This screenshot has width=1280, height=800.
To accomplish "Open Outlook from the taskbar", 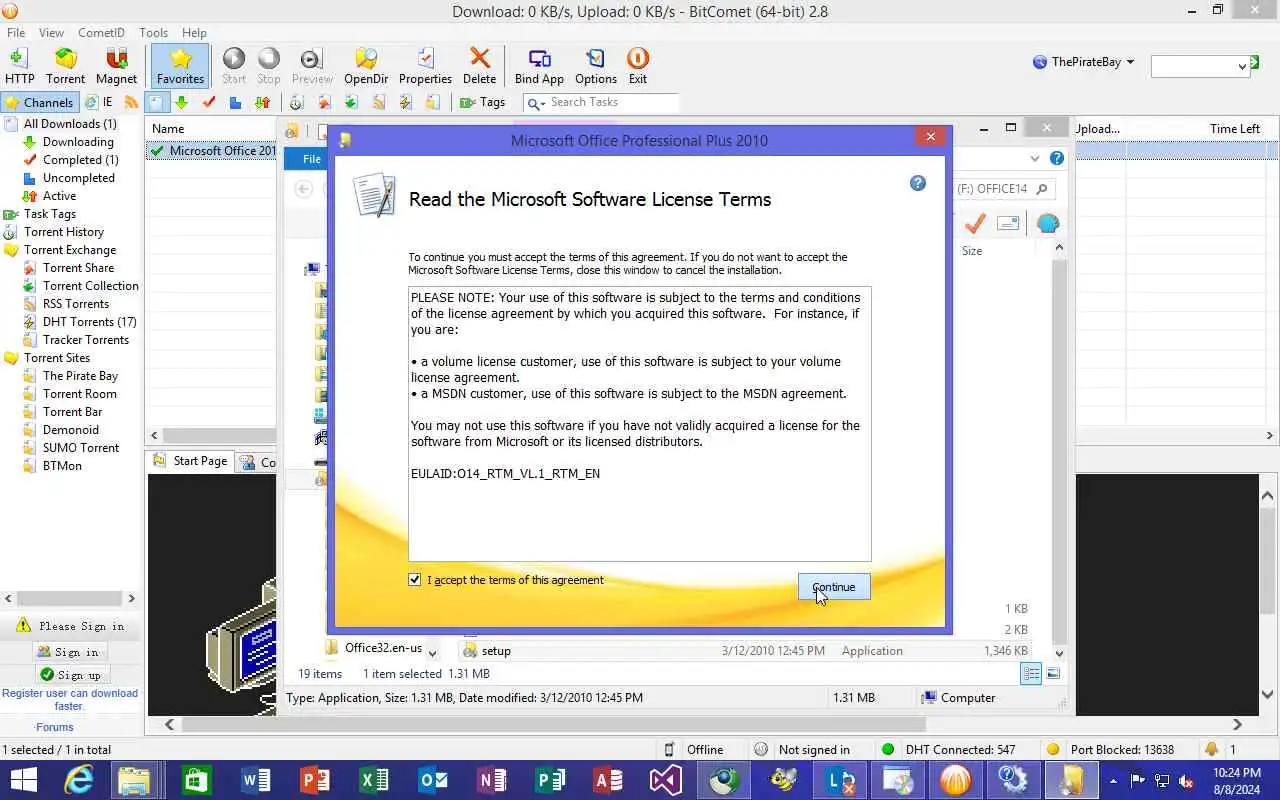I will (432, 780).
